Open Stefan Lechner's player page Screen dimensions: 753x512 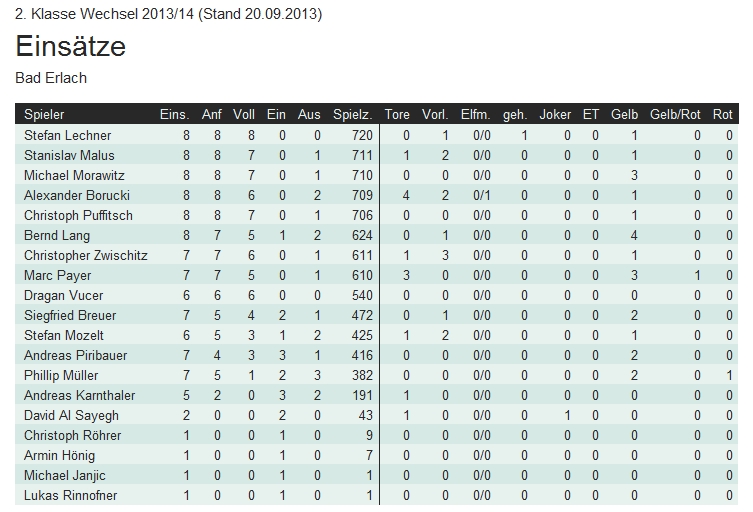[x=67, y=135]
